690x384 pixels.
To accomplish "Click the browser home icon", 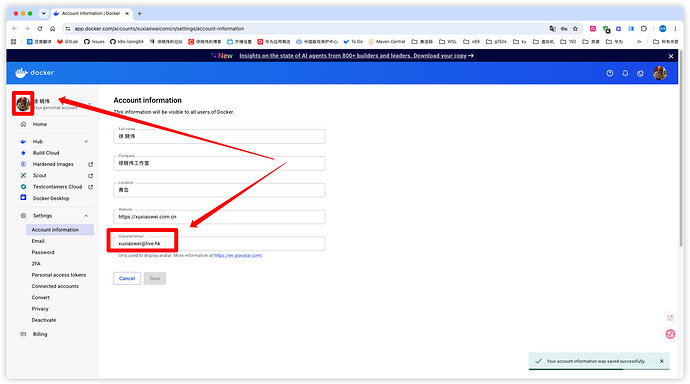I will pyautogui.click(x=52, y=29).
